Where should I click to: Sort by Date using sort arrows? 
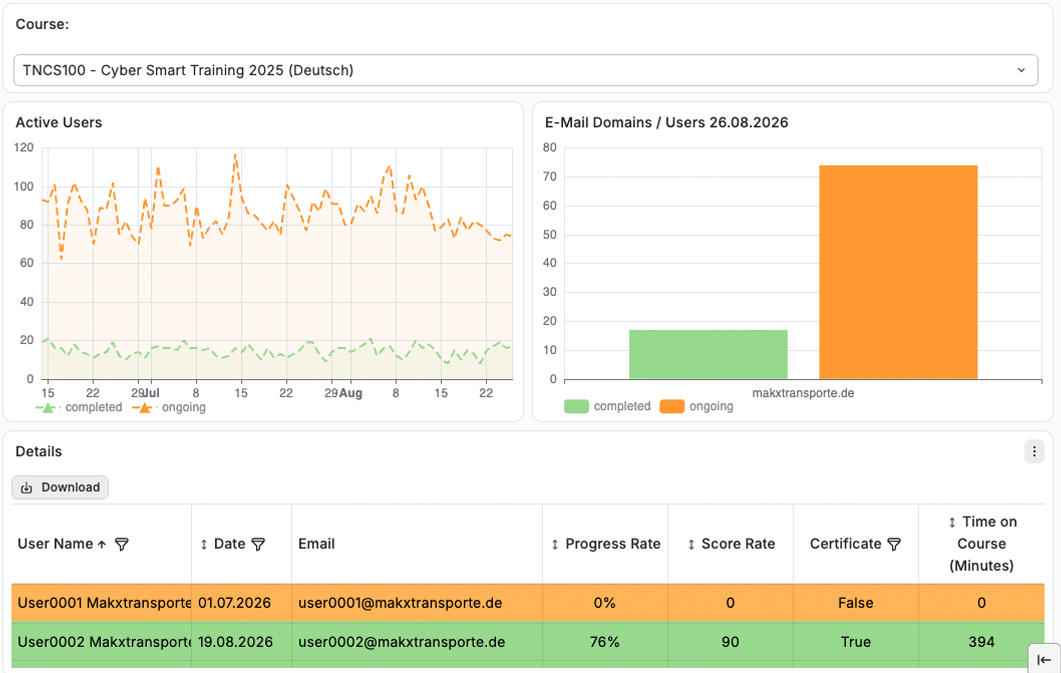tap(204, 544)
